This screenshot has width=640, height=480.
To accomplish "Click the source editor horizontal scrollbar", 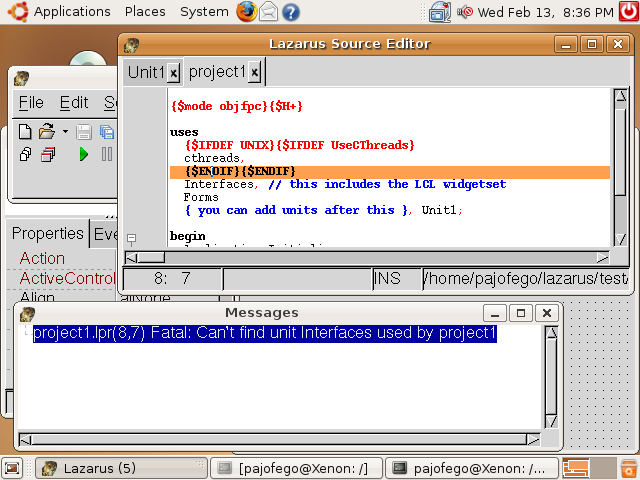I will tap(380, 257).
